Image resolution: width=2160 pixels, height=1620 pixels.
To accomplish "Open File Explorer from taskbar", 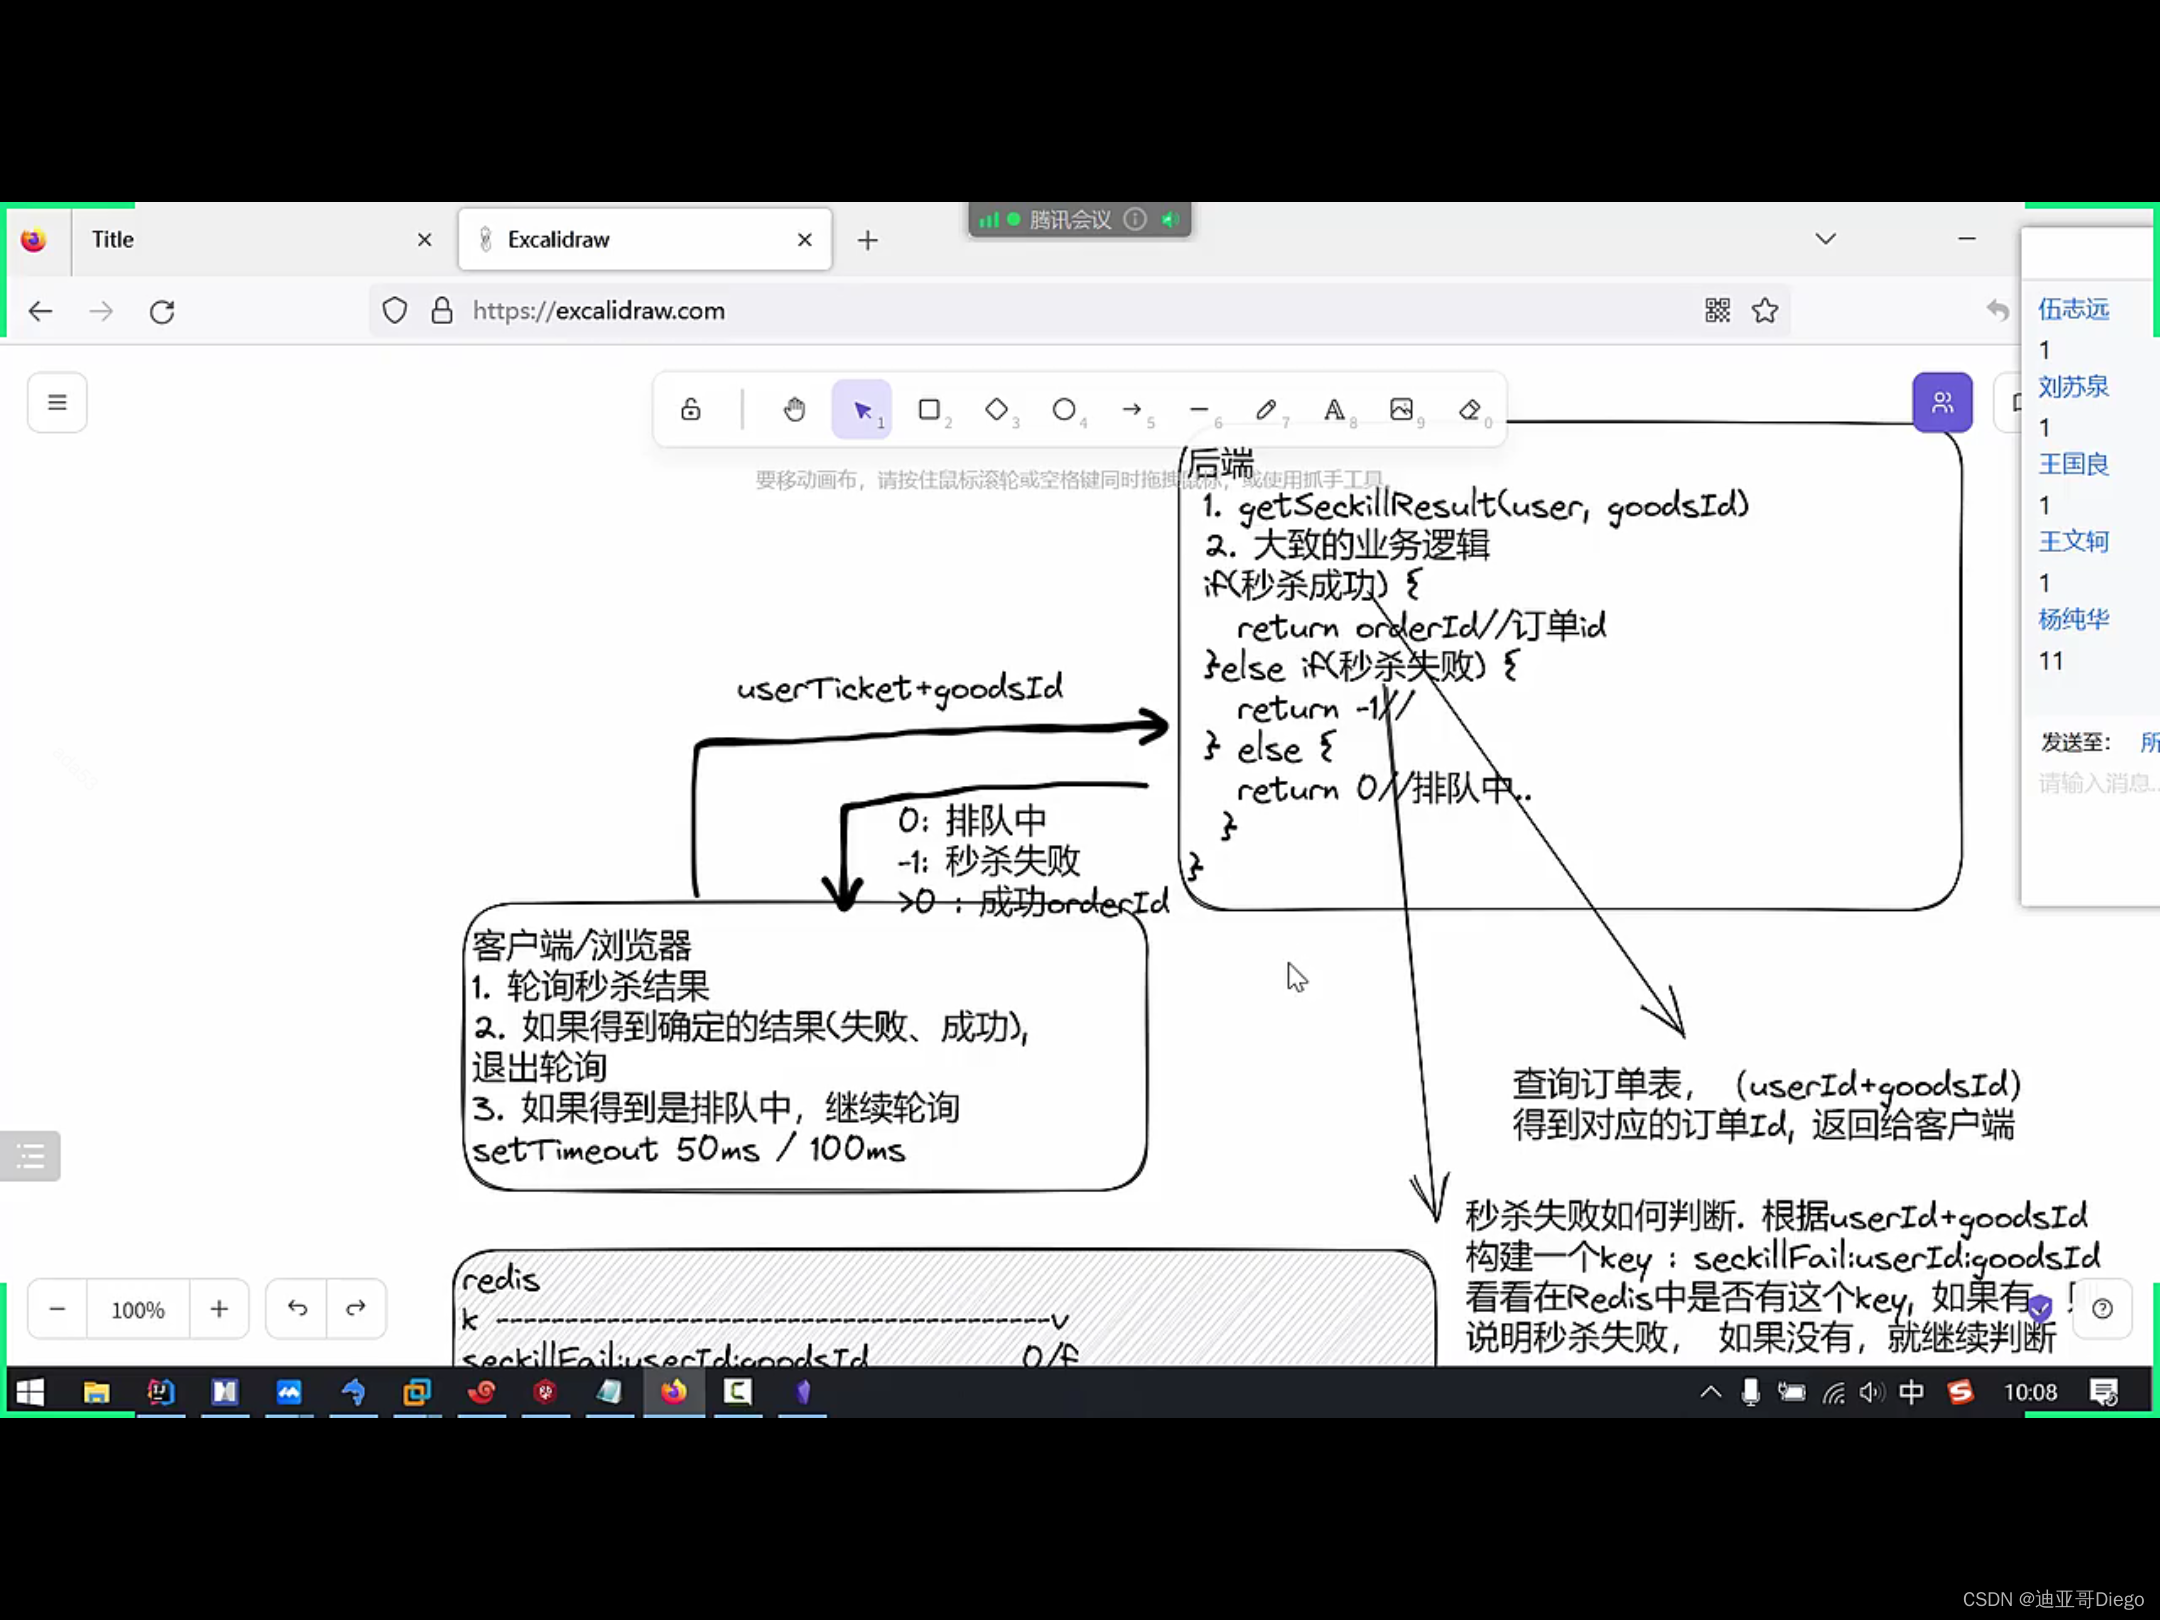I will coord(96,1392).
